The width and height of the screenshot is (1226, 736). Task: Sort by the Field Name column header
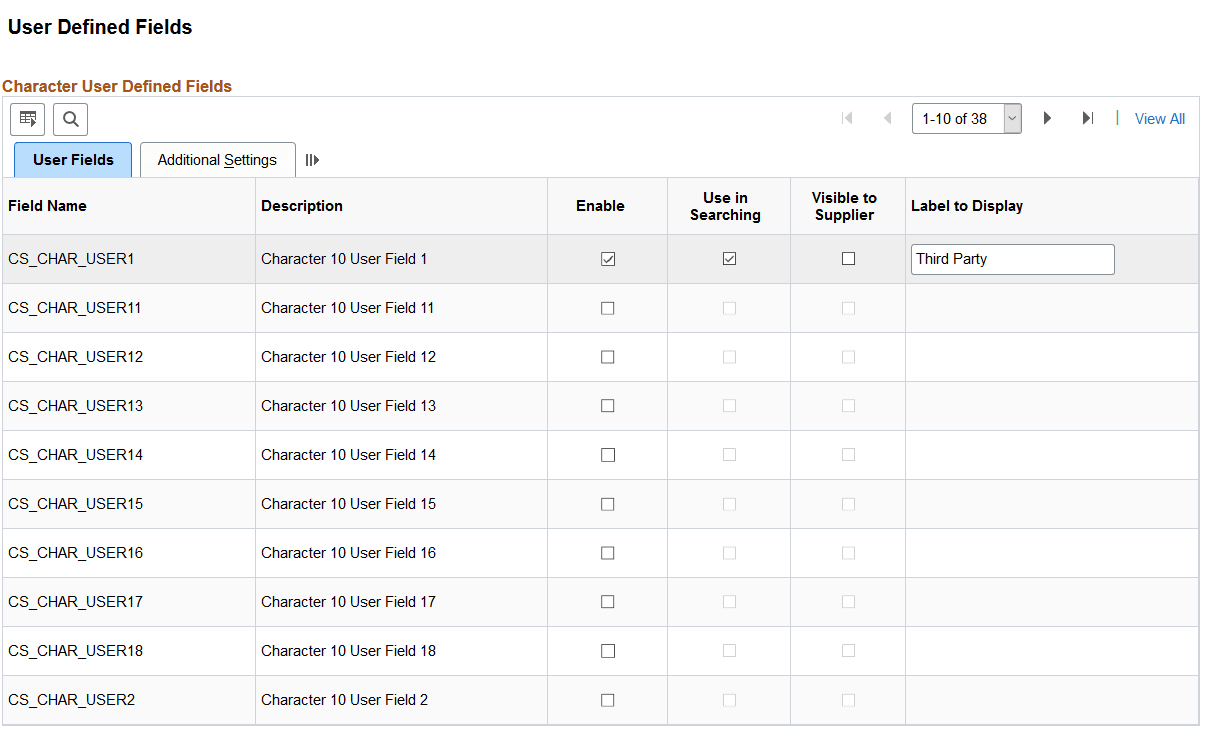pyautogui.click(x=47, y=205)
